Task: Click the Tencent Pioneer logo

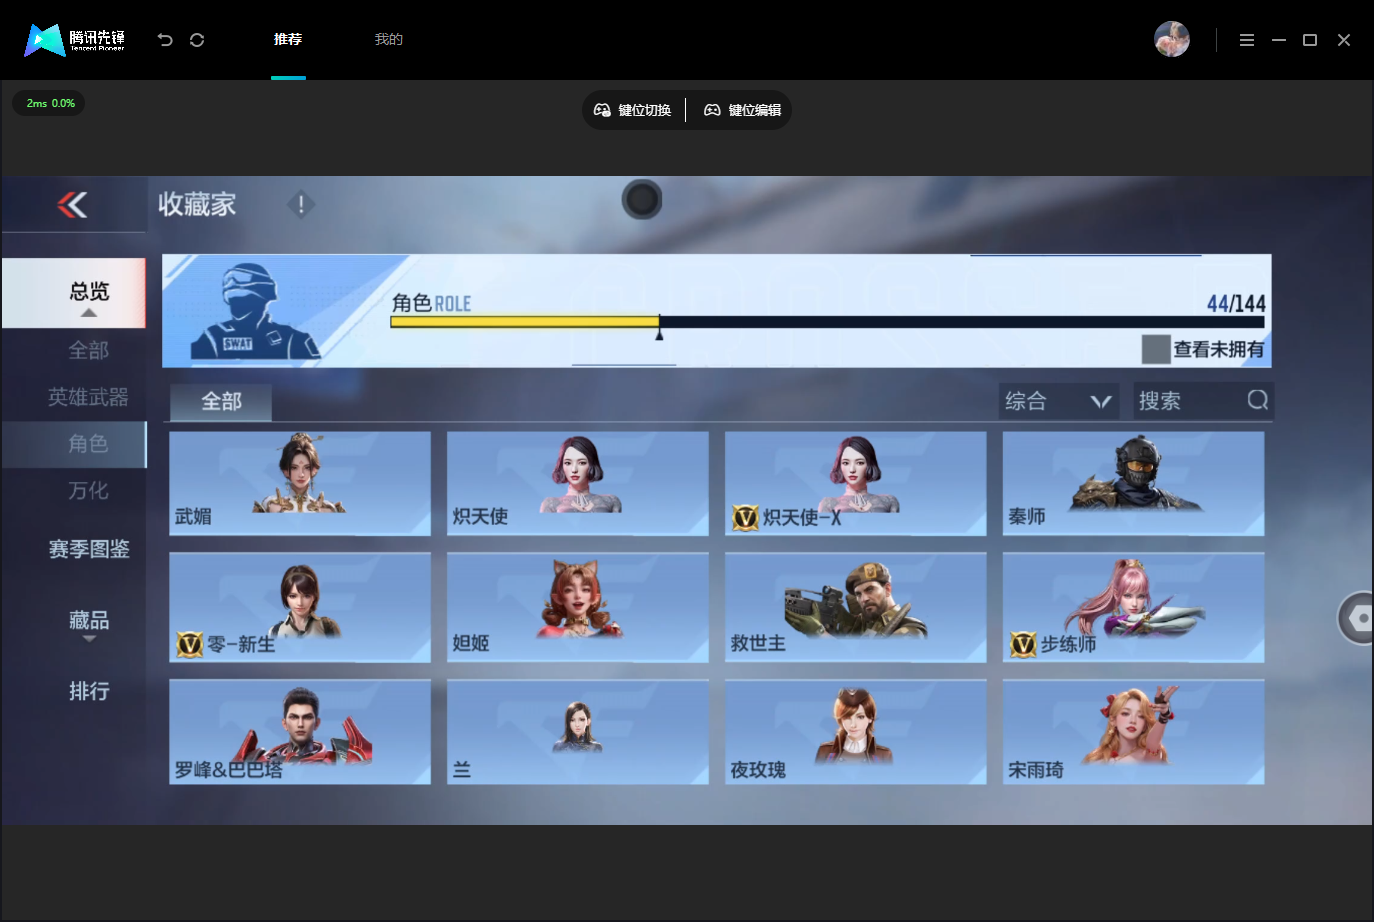Action: 75,40
